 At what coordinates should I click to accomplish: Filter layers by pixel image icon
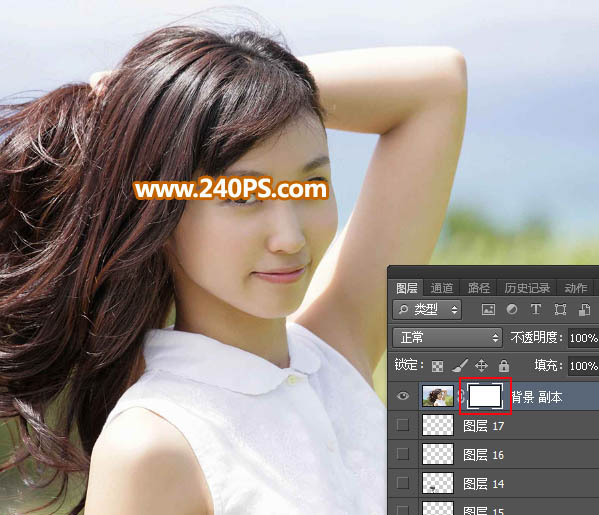click(488, 309)
